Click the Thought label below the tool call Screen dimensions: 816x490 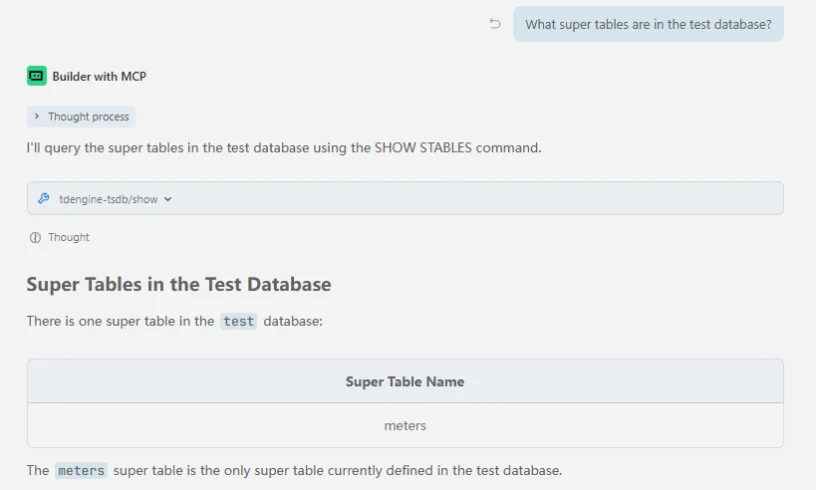(68, 238)
